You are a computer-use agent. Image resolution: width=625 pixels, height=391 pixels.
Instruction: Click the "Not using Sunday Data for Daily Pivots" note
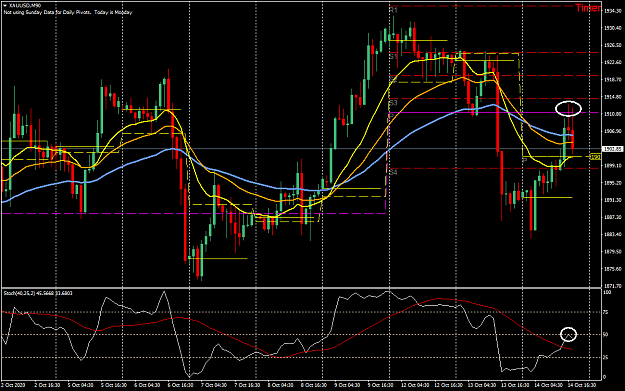pyautogui.click(x=47, y=12)
